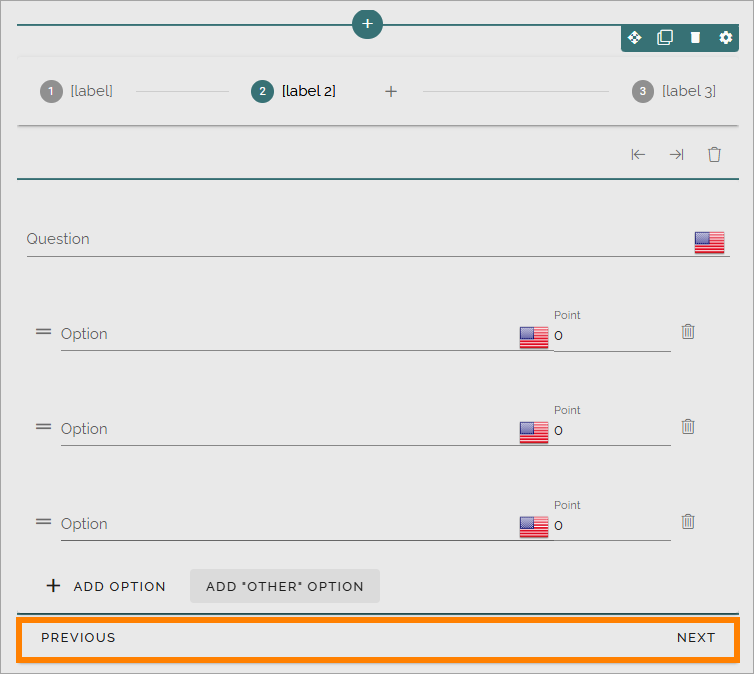Click the US flag of the third Option
Image resolution: width=754 pixels, height=674 pixels.
click(x=534, y=527)
